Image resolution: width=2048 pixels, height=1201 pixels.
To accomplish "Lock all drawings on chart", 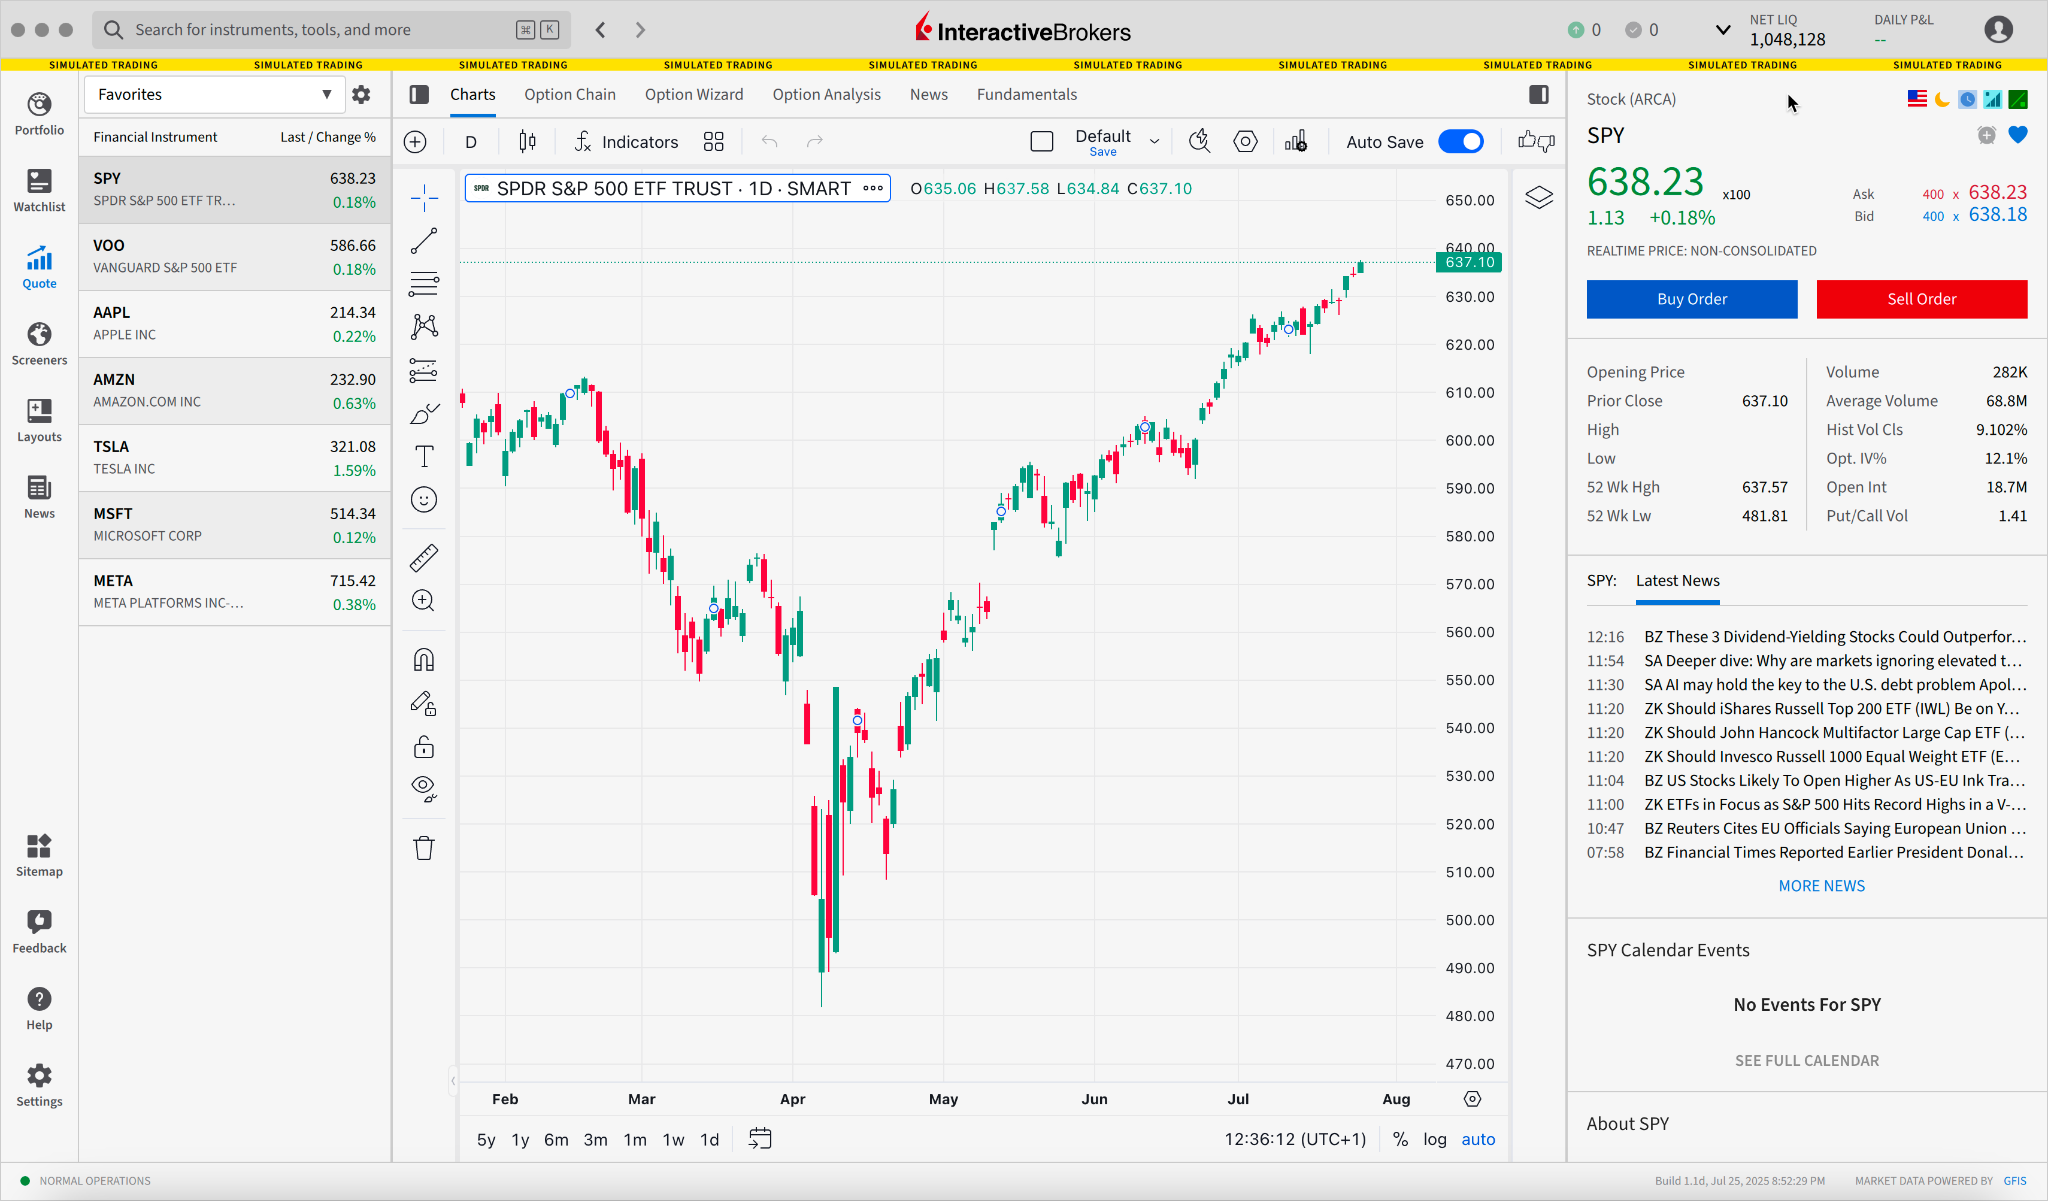I will 424,747.
